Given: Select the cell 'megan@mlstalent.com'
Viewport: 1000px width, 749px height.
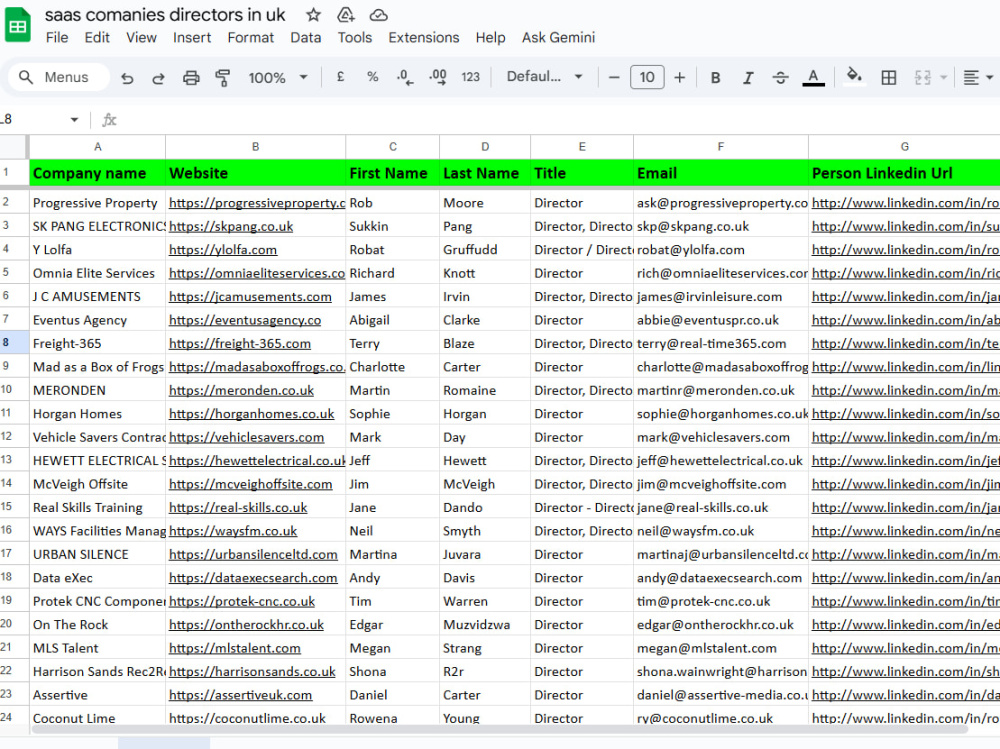Looking at the screenshot, I should point(721,648).
